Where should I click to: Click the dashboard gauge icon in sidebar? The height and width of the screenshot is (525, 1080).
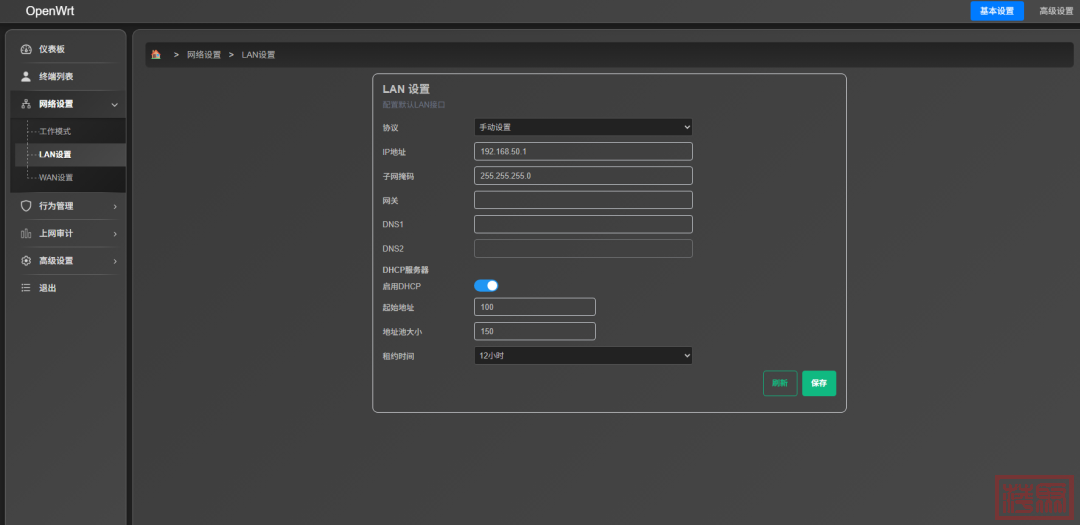[26, 49]
